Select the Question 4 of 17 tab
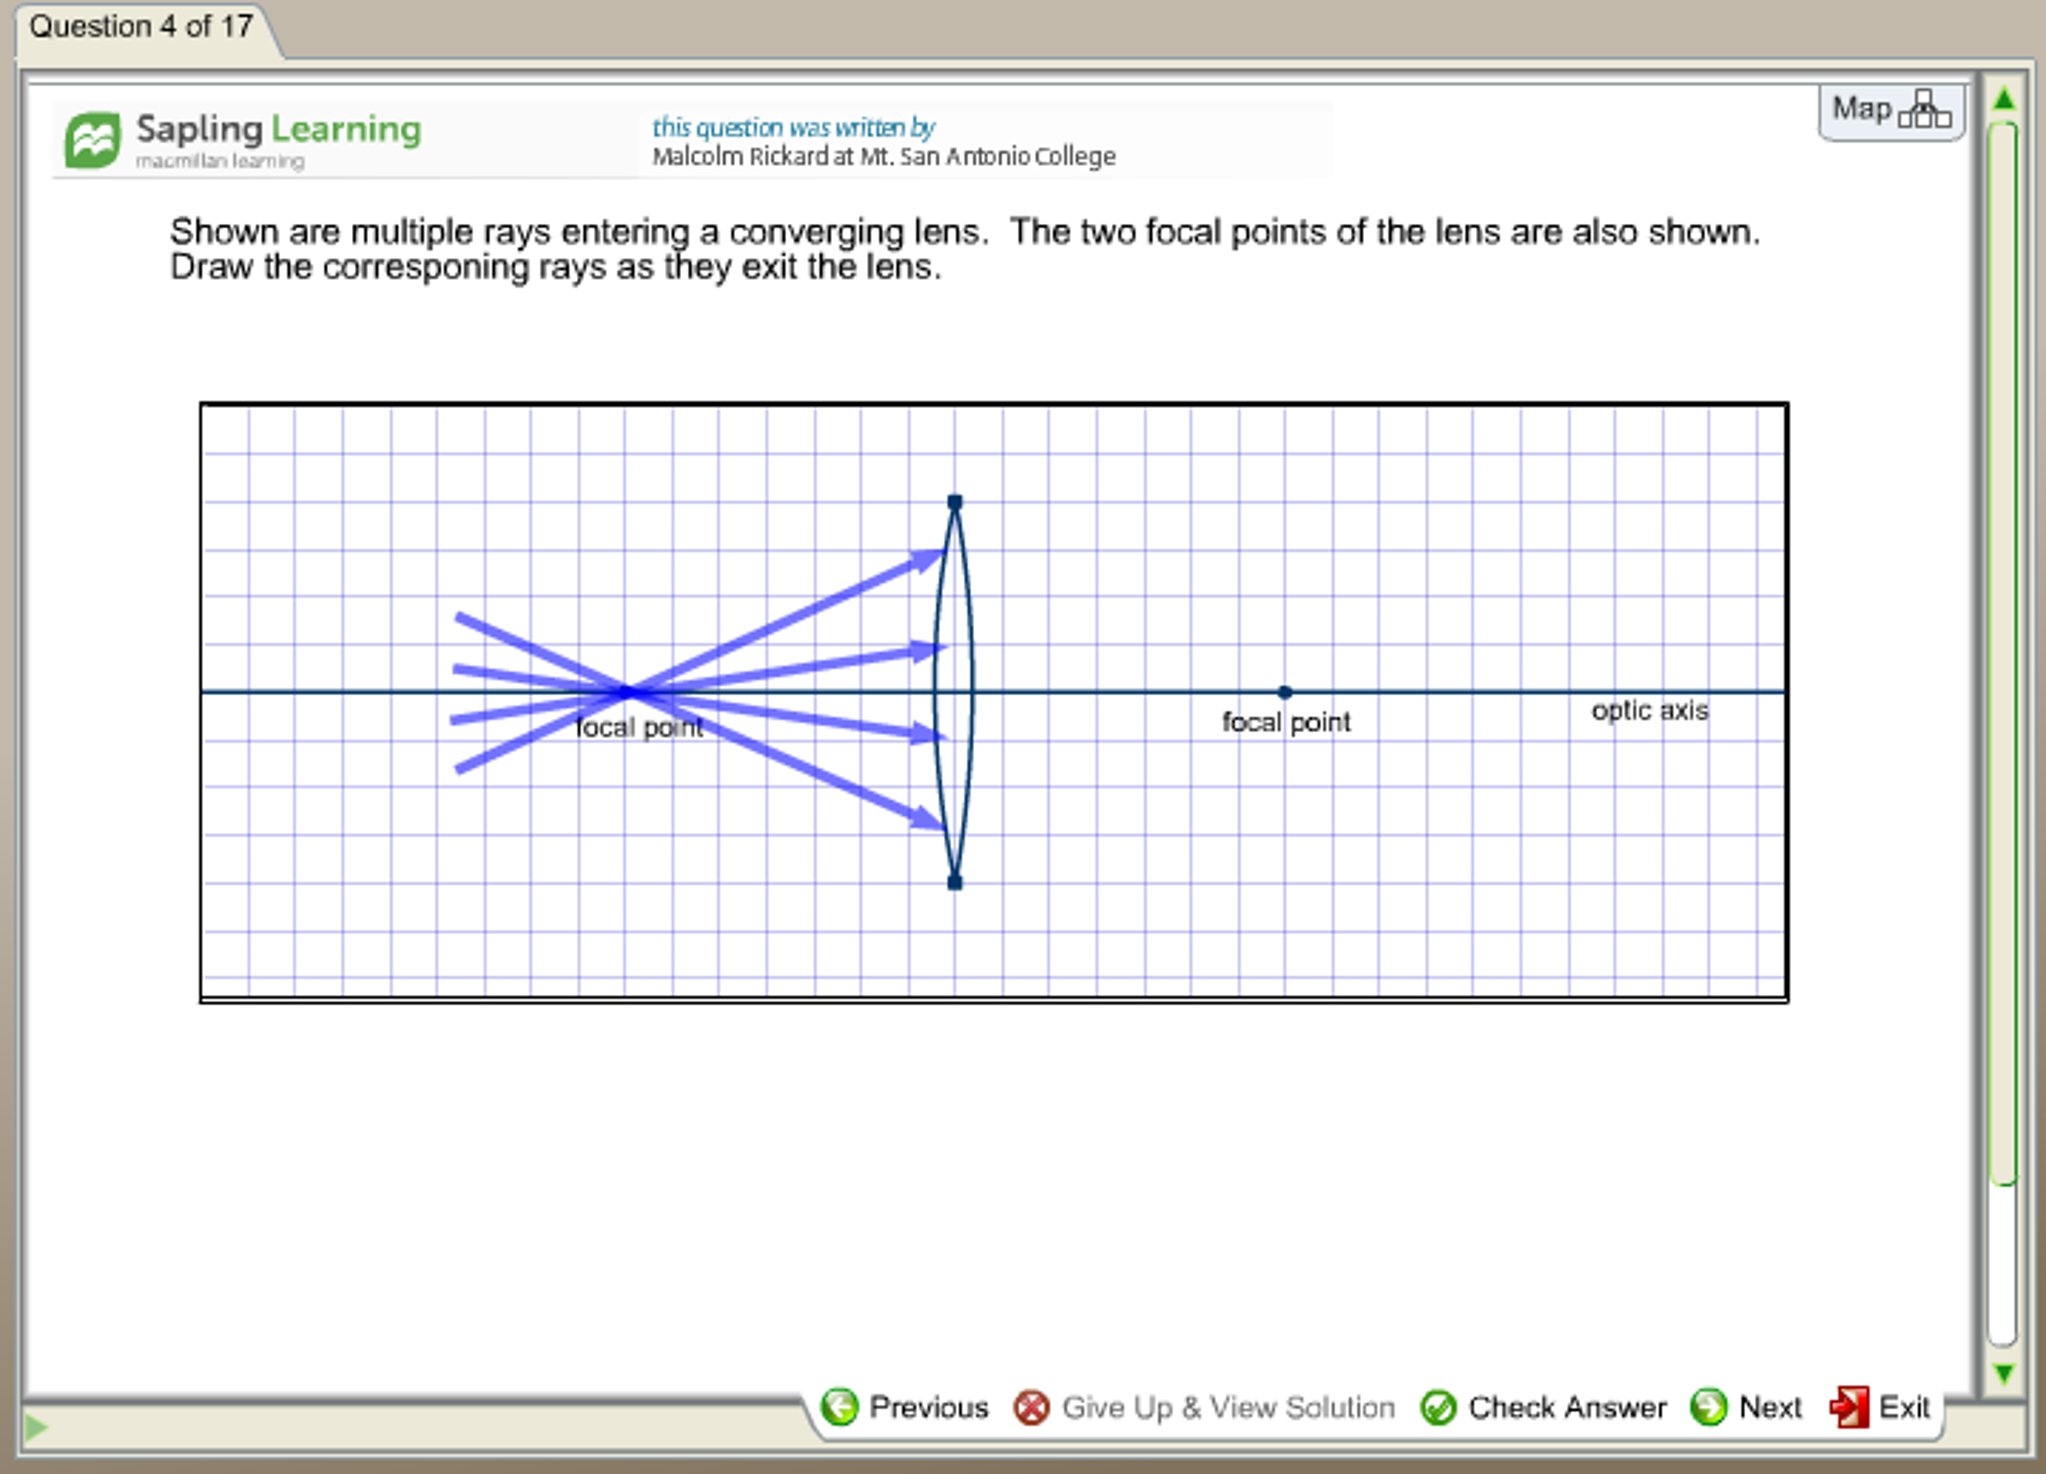Viewport: 2046px width, 1474px height. click(x=141, y=26)
